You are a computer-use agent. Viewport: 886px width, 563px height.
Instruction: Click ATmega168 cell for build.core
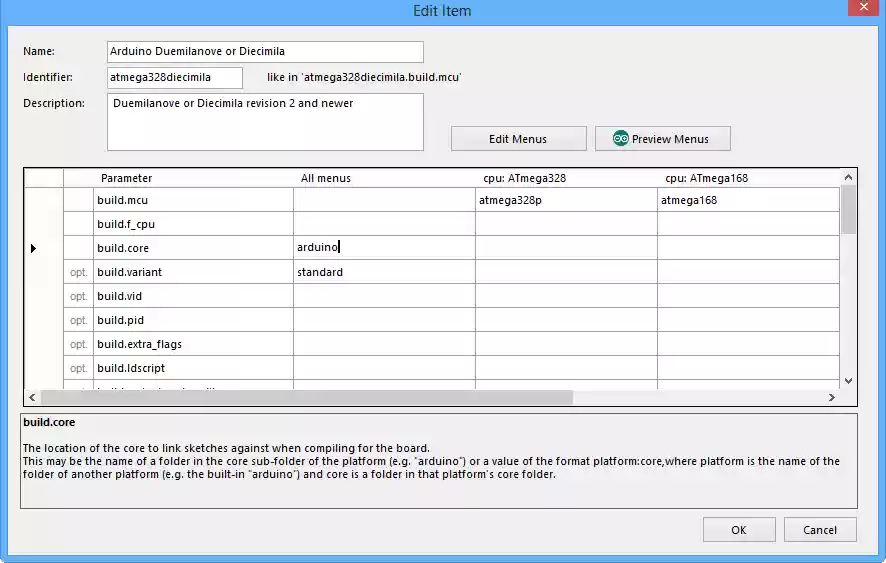(x=748, y=248)
